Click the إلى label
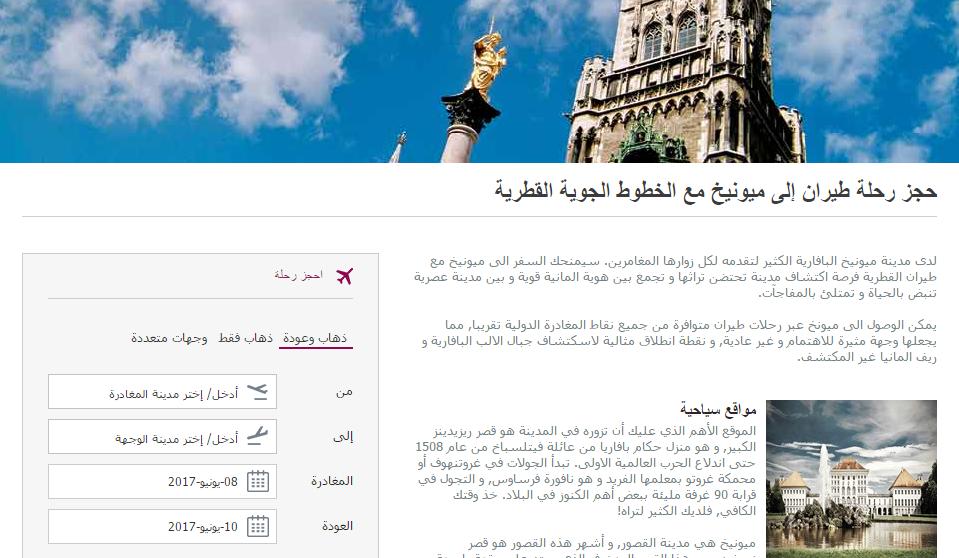This screenshot has height=558, width=959. pos(343,436)
